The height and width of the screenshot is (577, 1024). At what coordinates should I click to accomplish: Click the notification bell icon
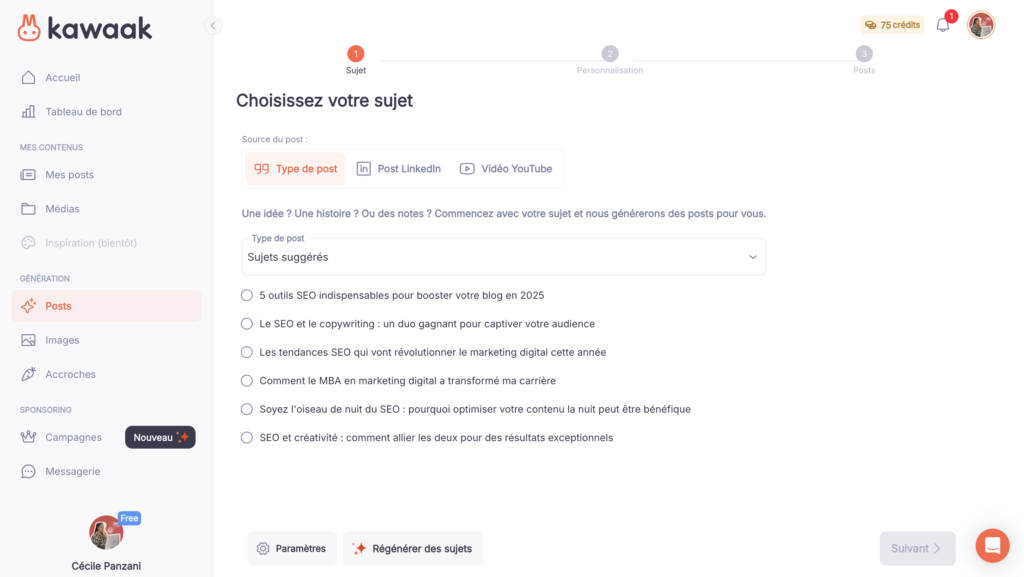tap(941, 24)
